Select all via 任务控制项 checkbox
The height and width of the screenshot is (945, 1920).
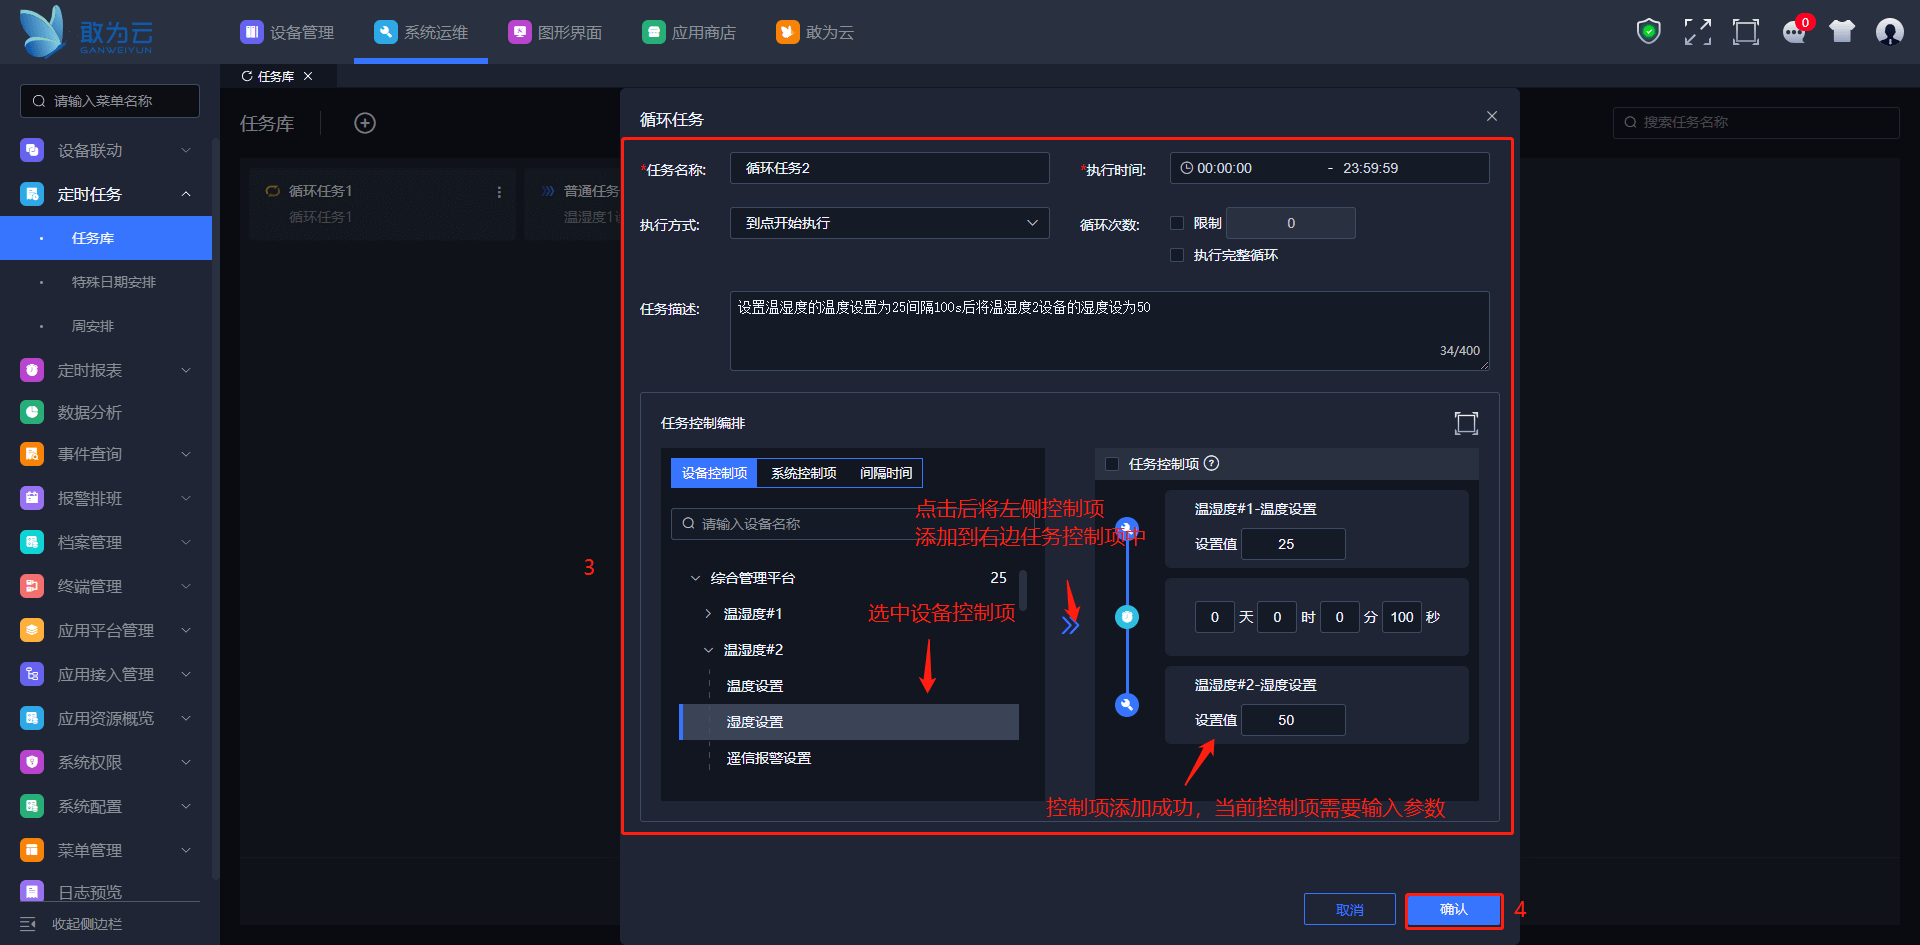point(1112,464)
